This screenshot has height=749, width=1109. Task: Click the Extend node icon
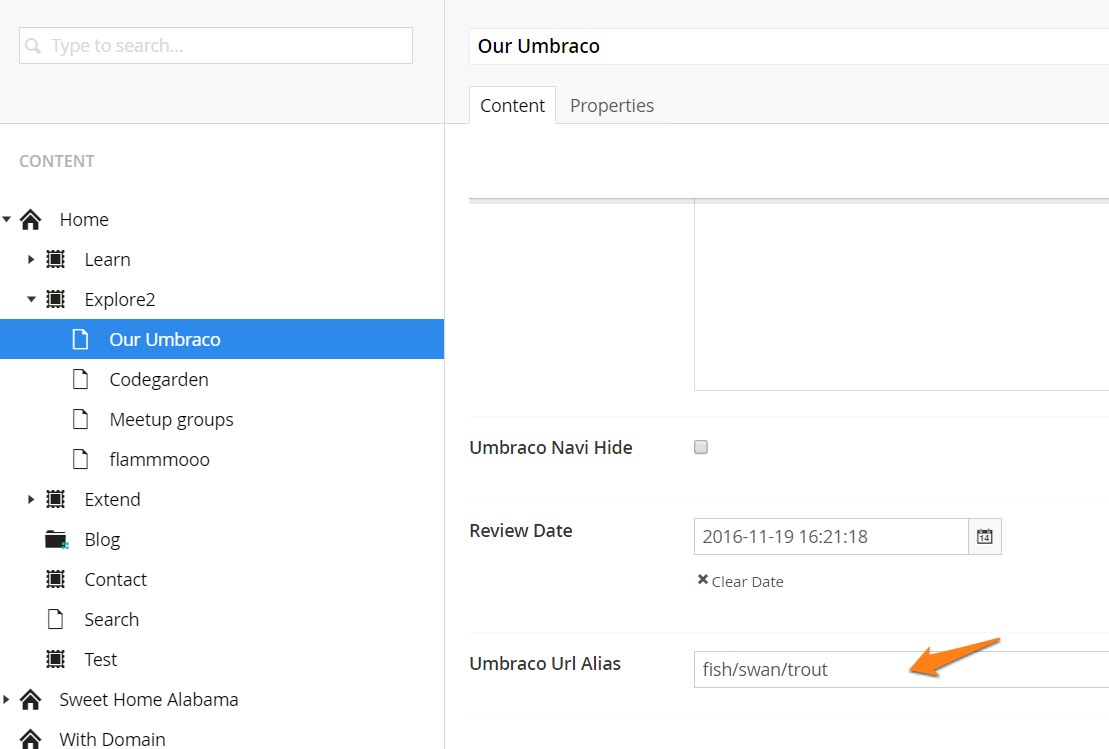(55, 499)
